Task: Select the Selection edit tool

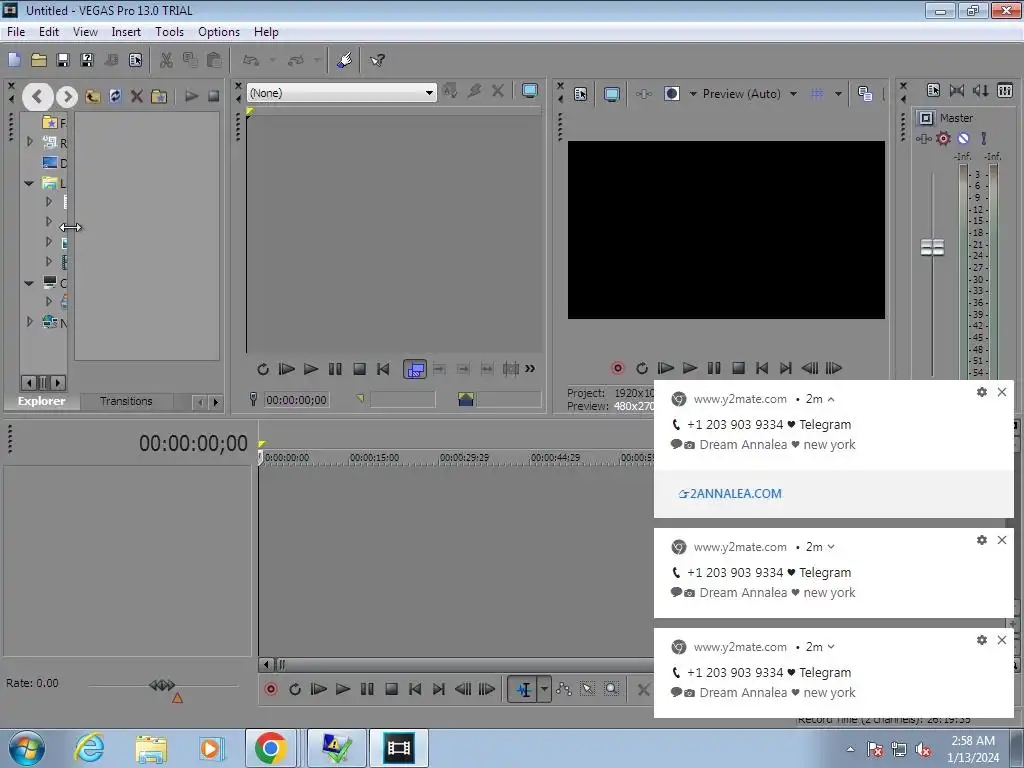Action: (587, 689)
